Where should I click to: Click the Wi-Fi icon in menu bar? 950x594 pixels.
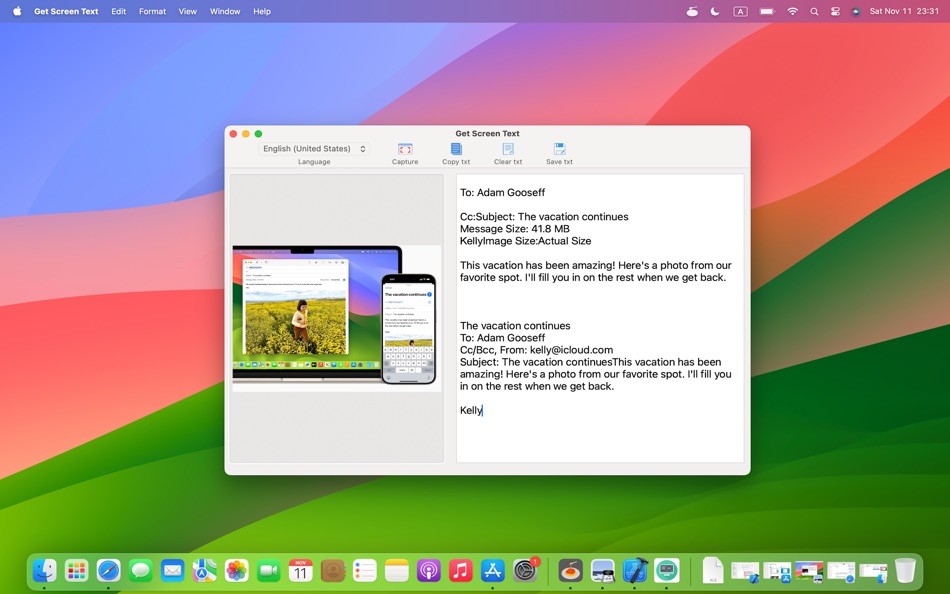792,11
